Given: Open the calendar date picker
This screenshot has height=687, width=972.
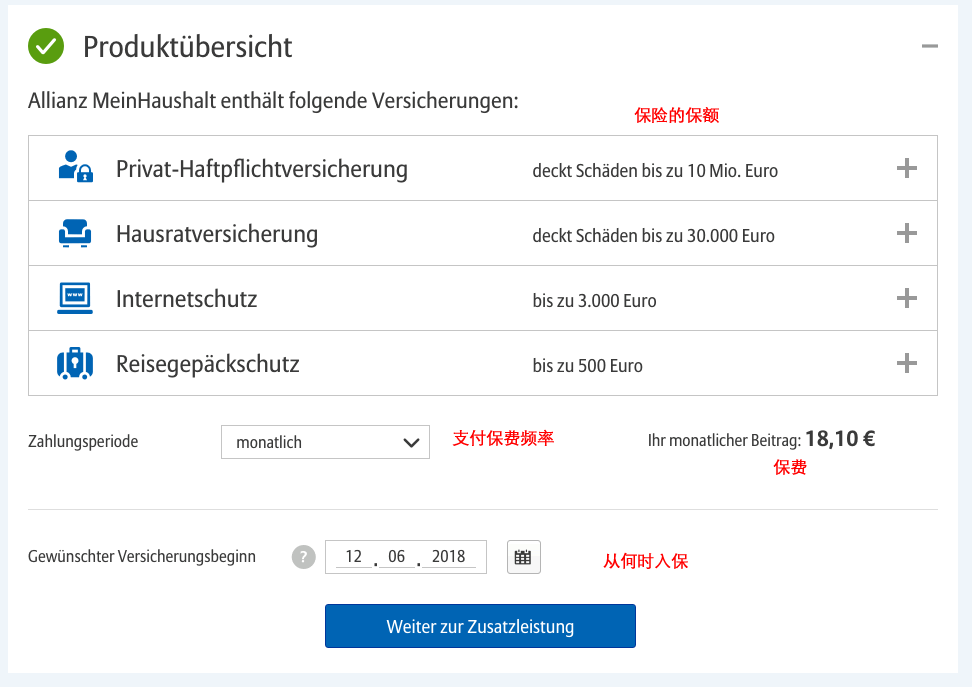Looking at the screenshot, I should coord(524,557).
